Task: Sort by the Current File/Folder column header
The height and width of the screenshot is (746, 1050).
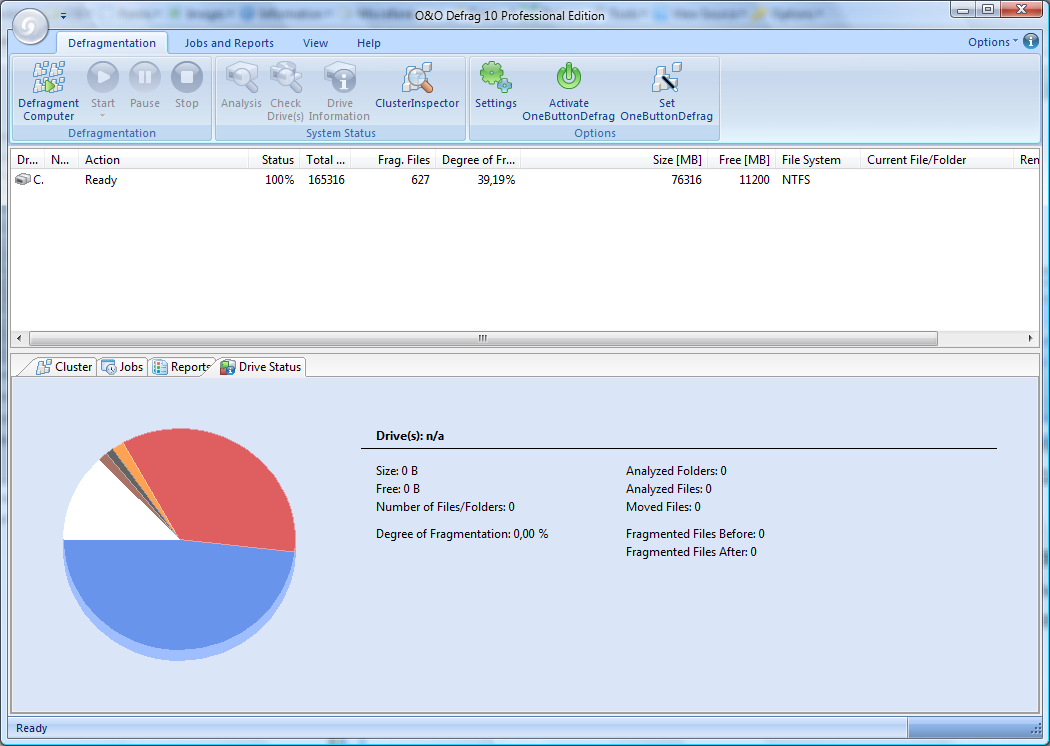Action: (x=937, y=160)
